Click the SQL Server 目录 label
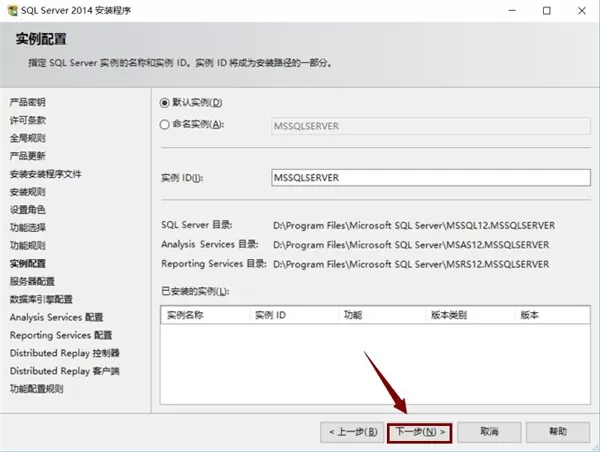Image resolution: width=600 pixels, height=452 pixels. pyautogui.click(x=197, y=225)
